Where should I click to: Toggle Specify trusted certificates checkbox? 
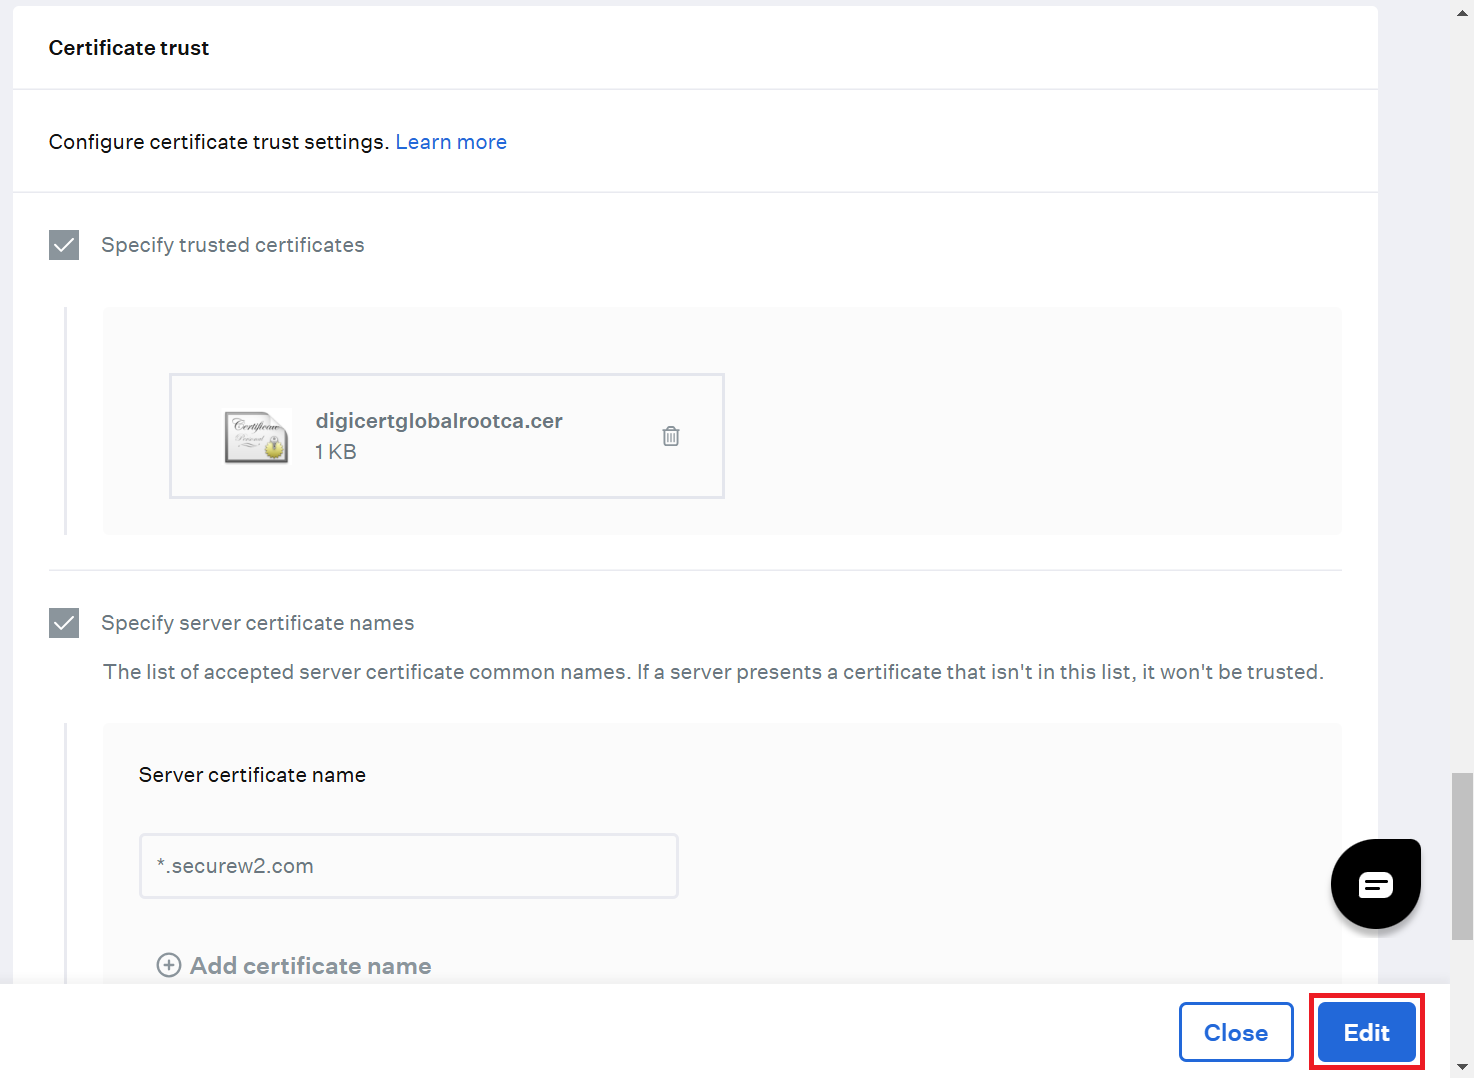coord(64,245)
